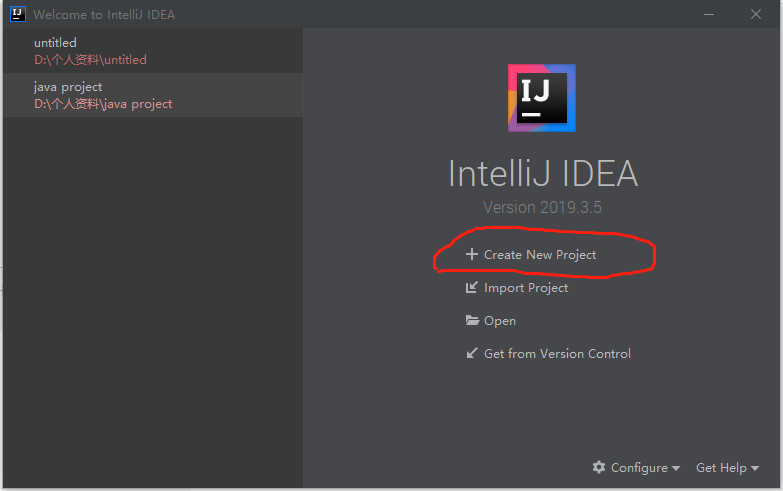Click the path D:\个人资料\java project

coord(103,103)
